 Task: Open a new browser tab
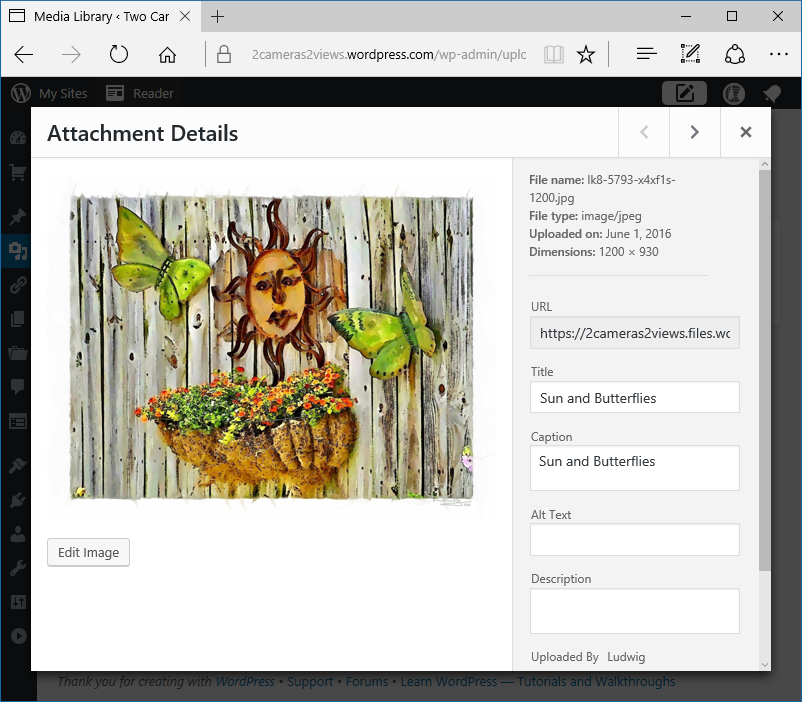coord(218,17)
